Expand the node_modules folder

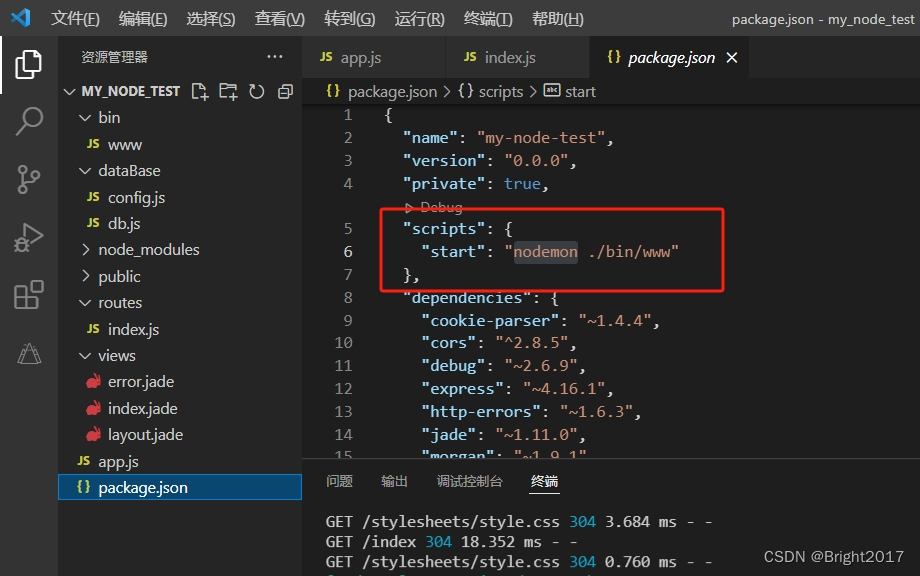click(180, 250)
